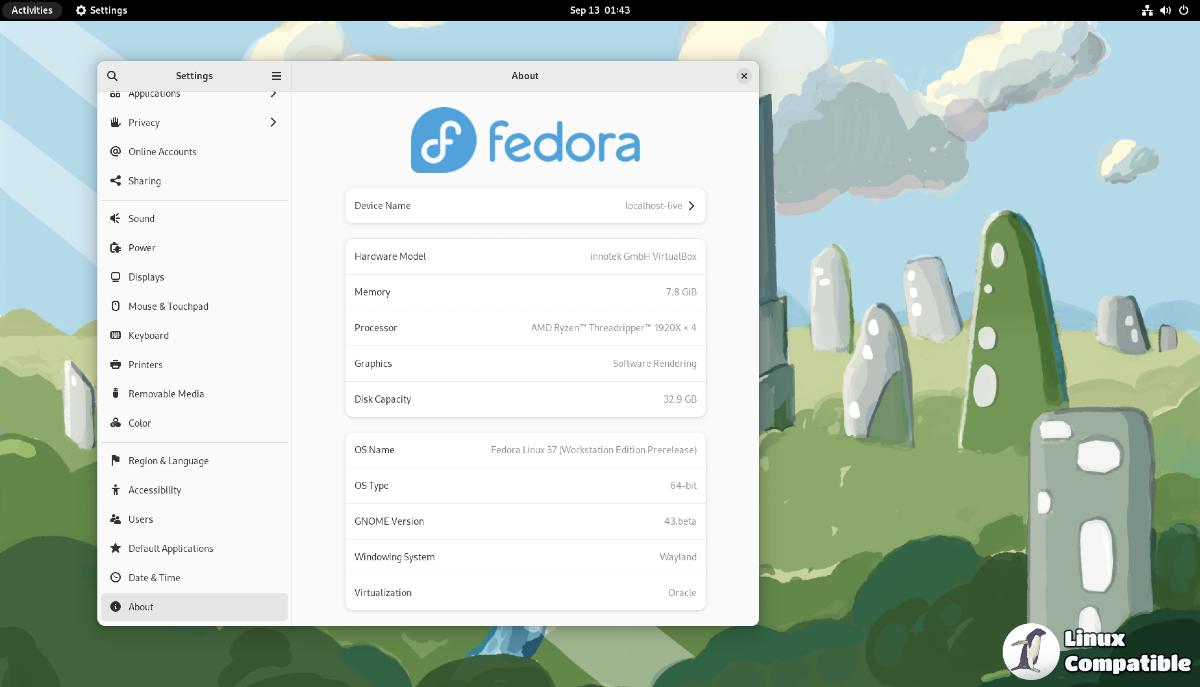1200x687 pixels.
Task: Click the Printers icon in sidebar
Action: click(116, 365)
